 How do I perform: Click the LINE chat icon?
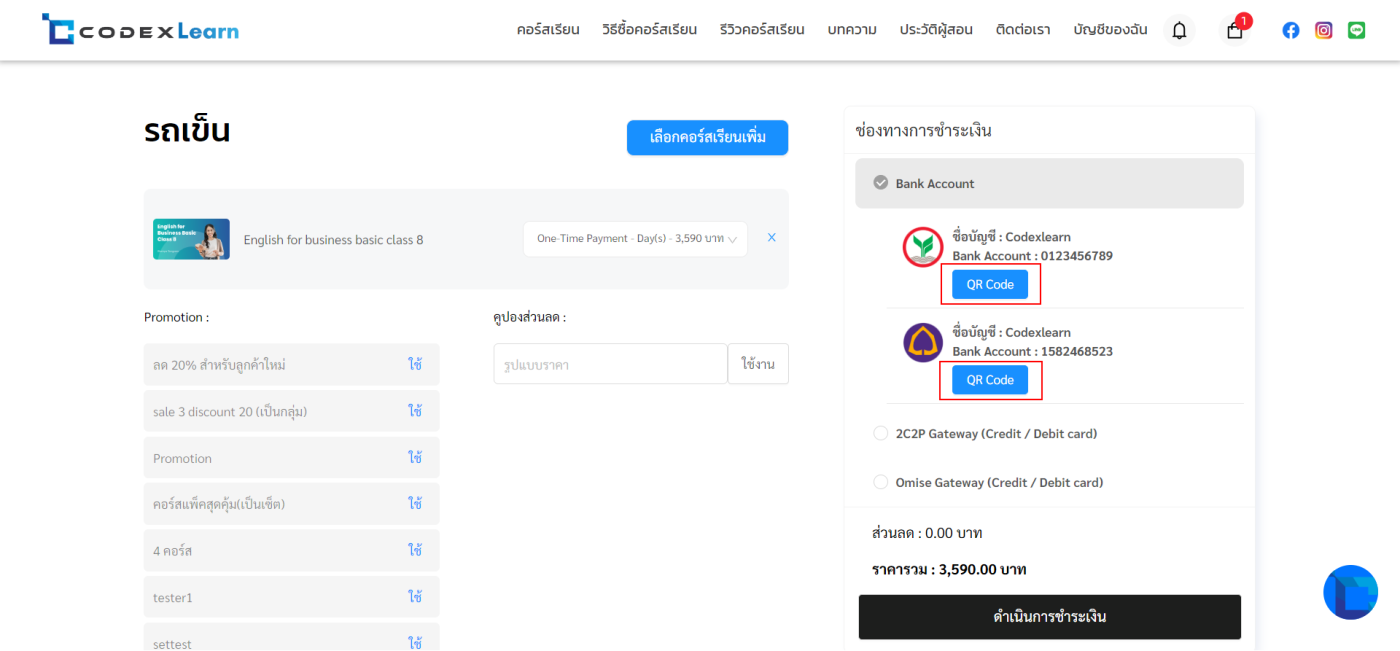pos(1356,30)
